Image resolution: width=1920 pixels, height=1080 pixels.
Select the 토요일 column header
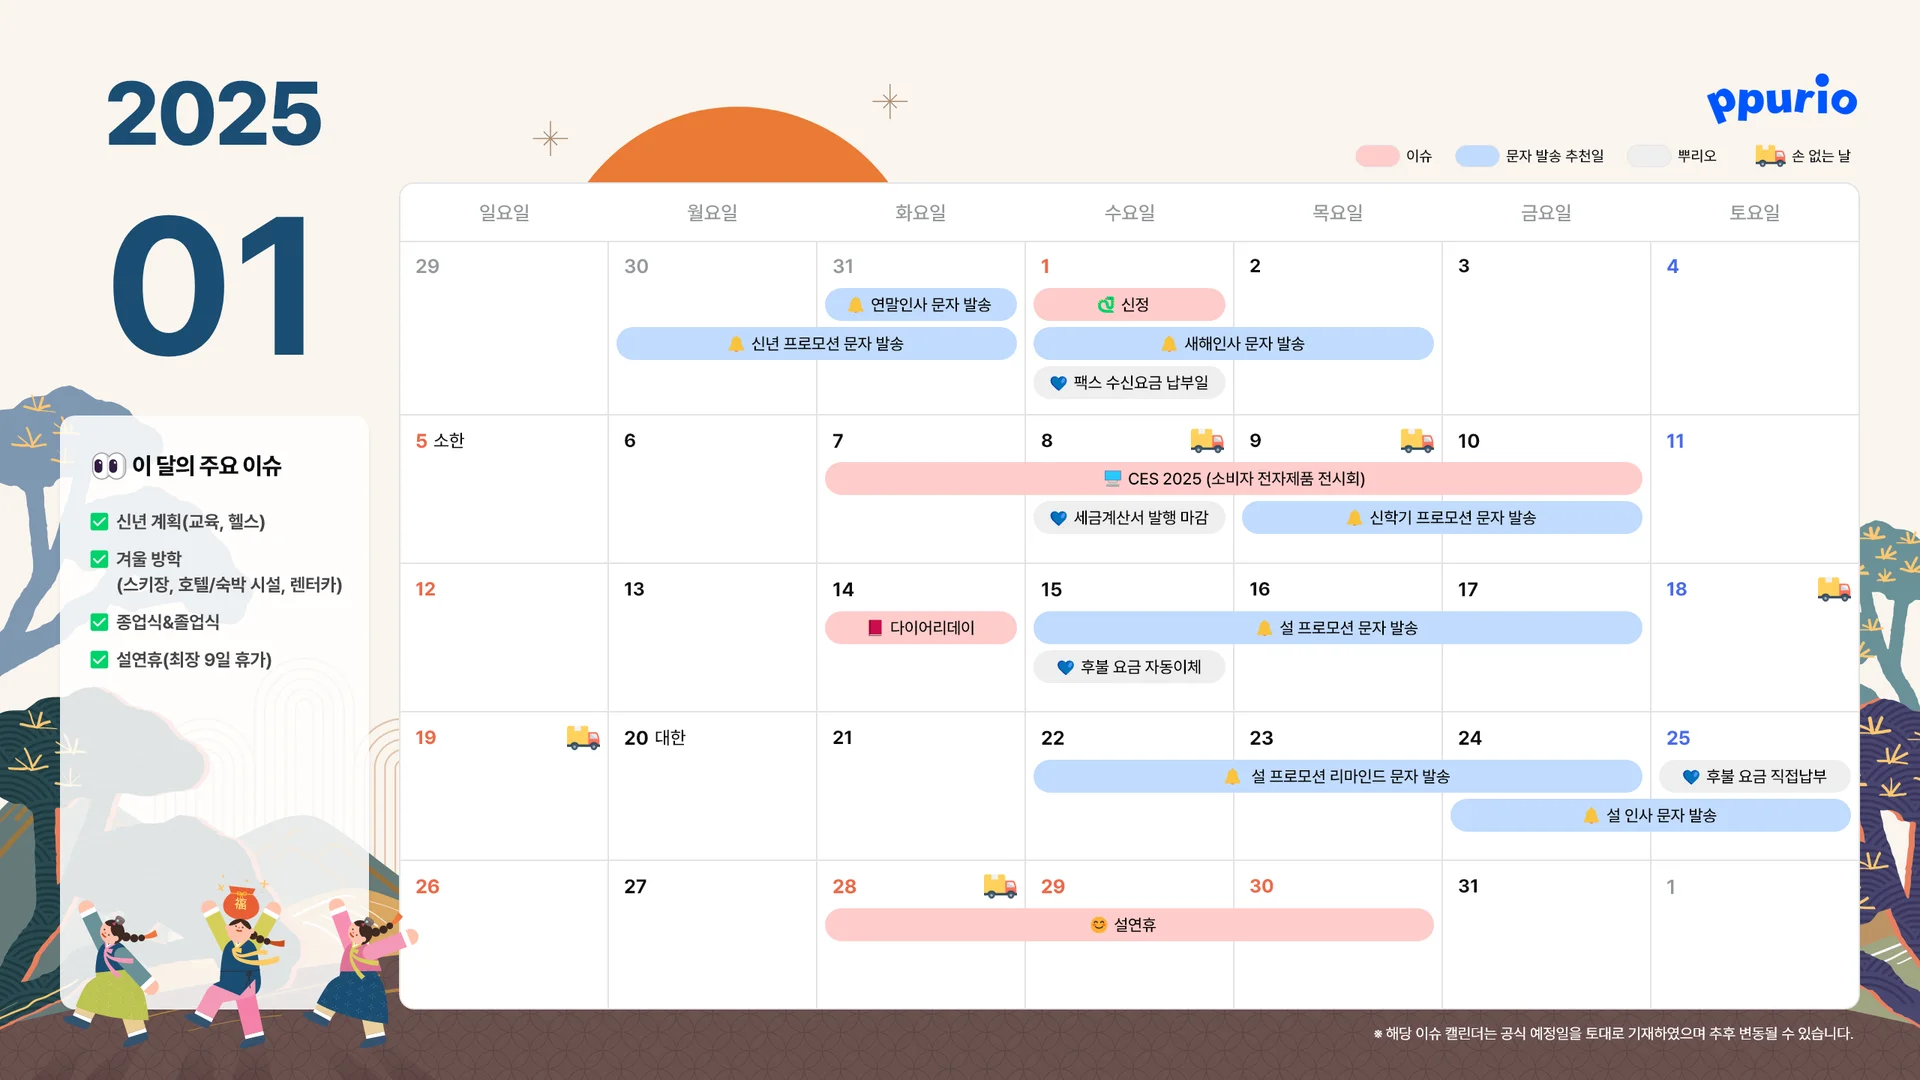pyautogui.click(x=1754, y=213)
